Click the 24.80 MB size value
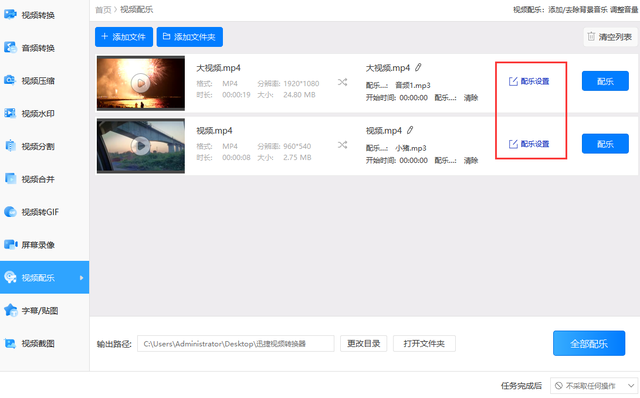 [299, 95]
